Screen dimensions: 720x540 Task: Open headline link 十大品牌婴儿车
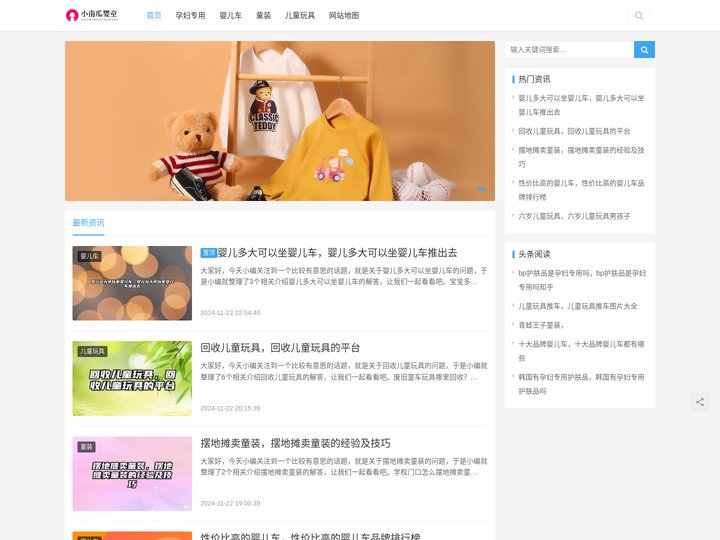coord(581,351)
